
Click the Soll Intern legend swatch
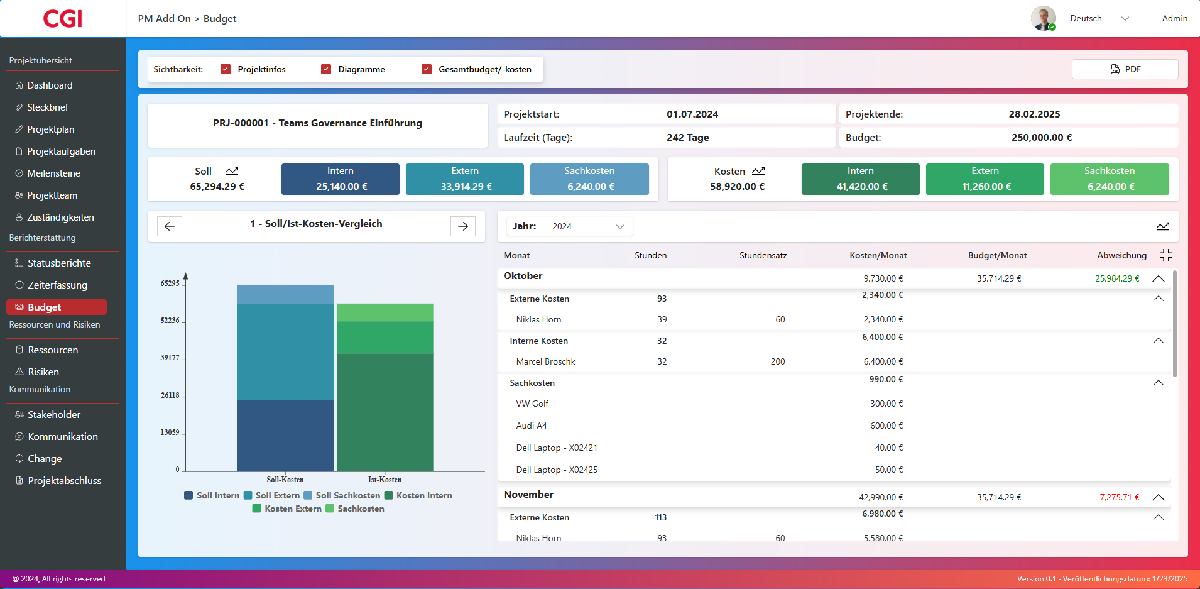point(189,495)
